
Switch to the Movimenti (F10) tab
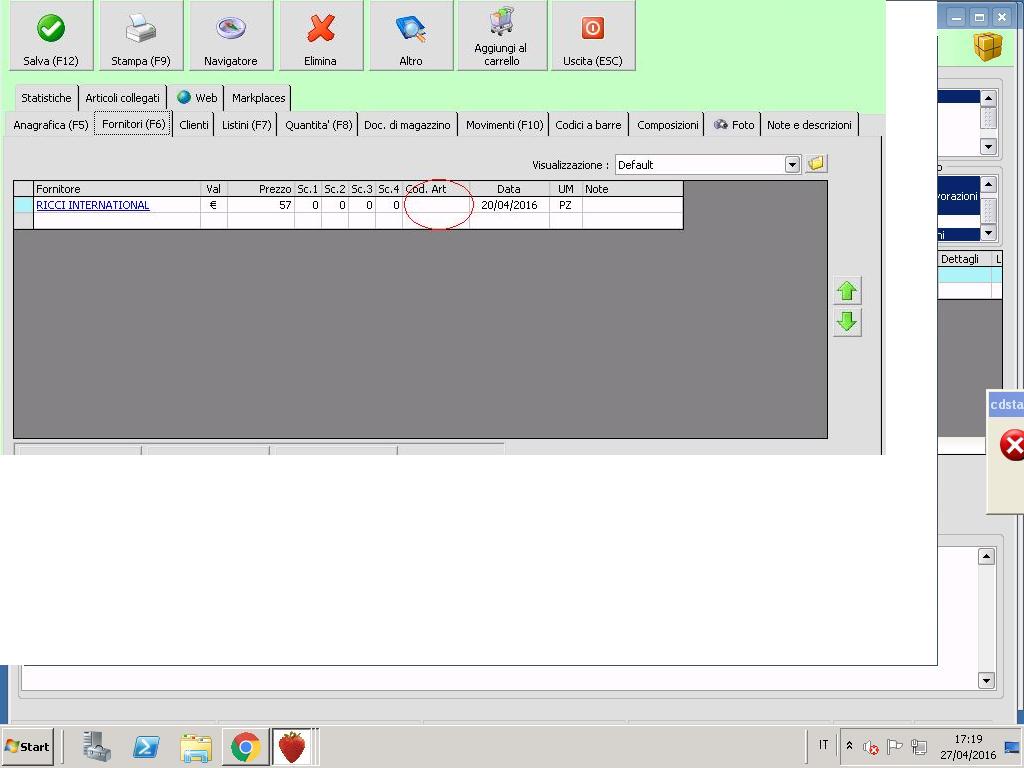[504, 125]
